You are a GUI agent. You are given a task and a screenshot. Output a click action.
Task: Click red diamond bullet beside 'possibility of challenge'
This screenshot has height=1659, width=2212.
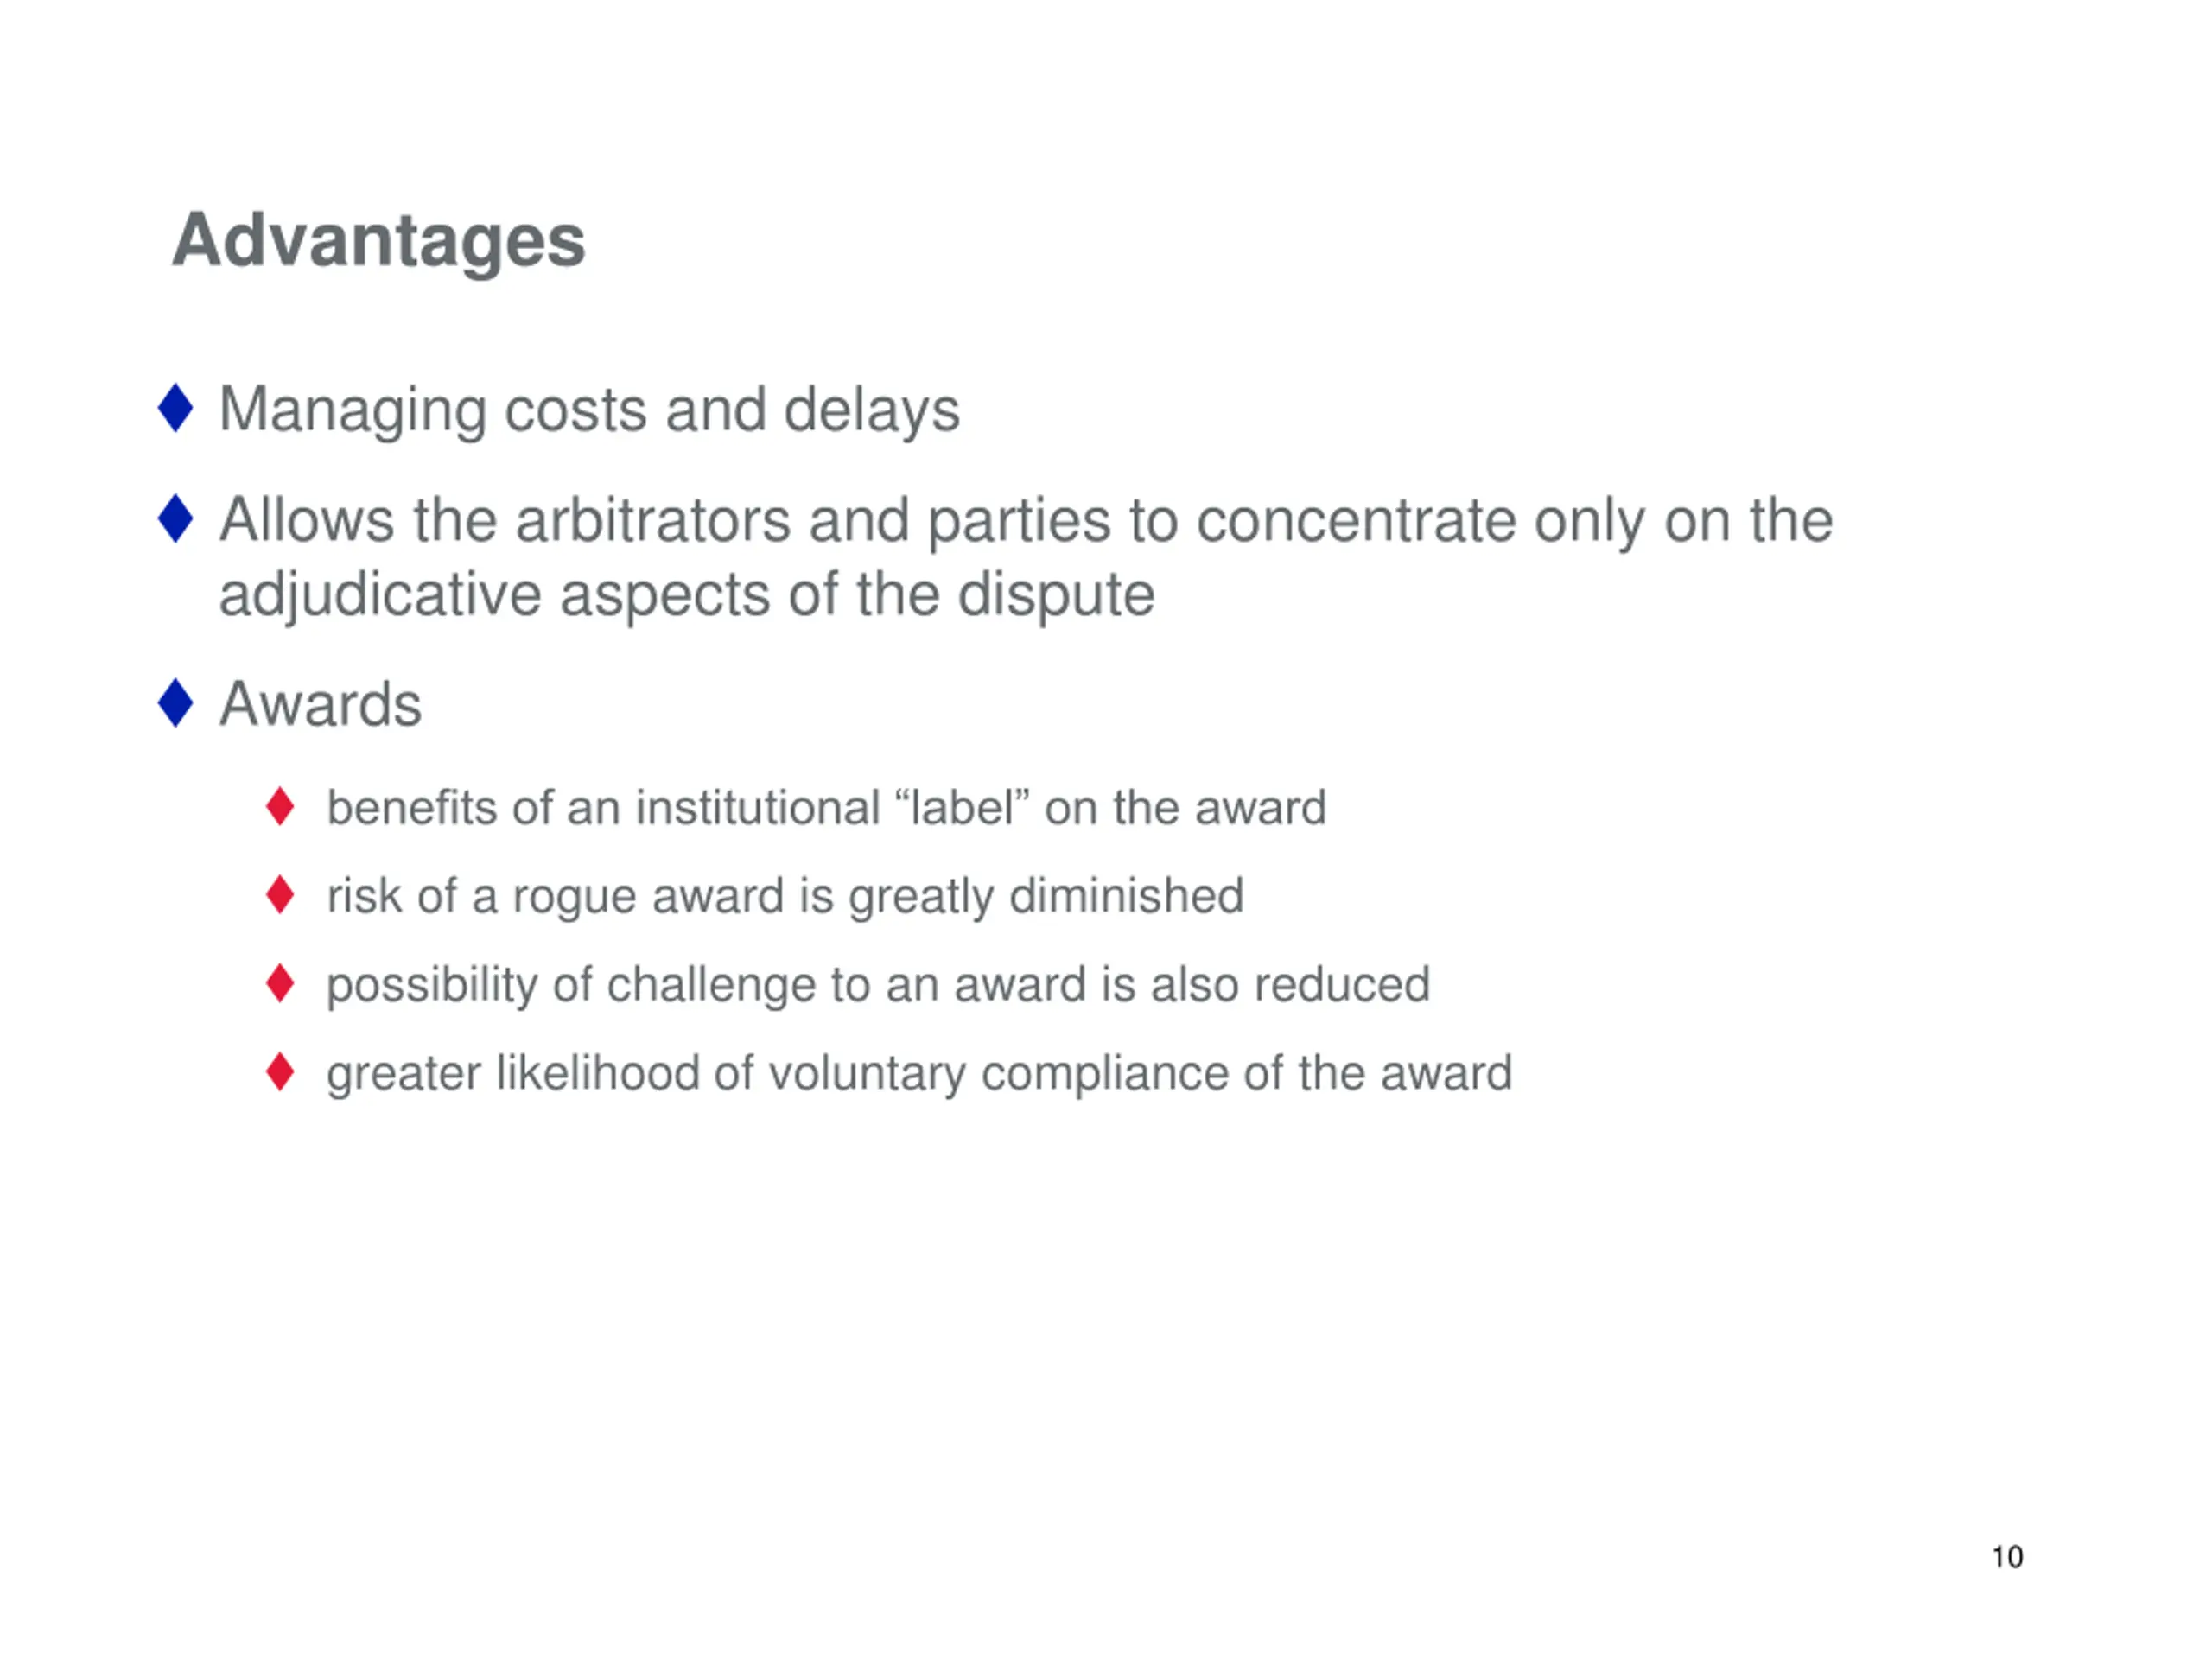pos(280,983)
